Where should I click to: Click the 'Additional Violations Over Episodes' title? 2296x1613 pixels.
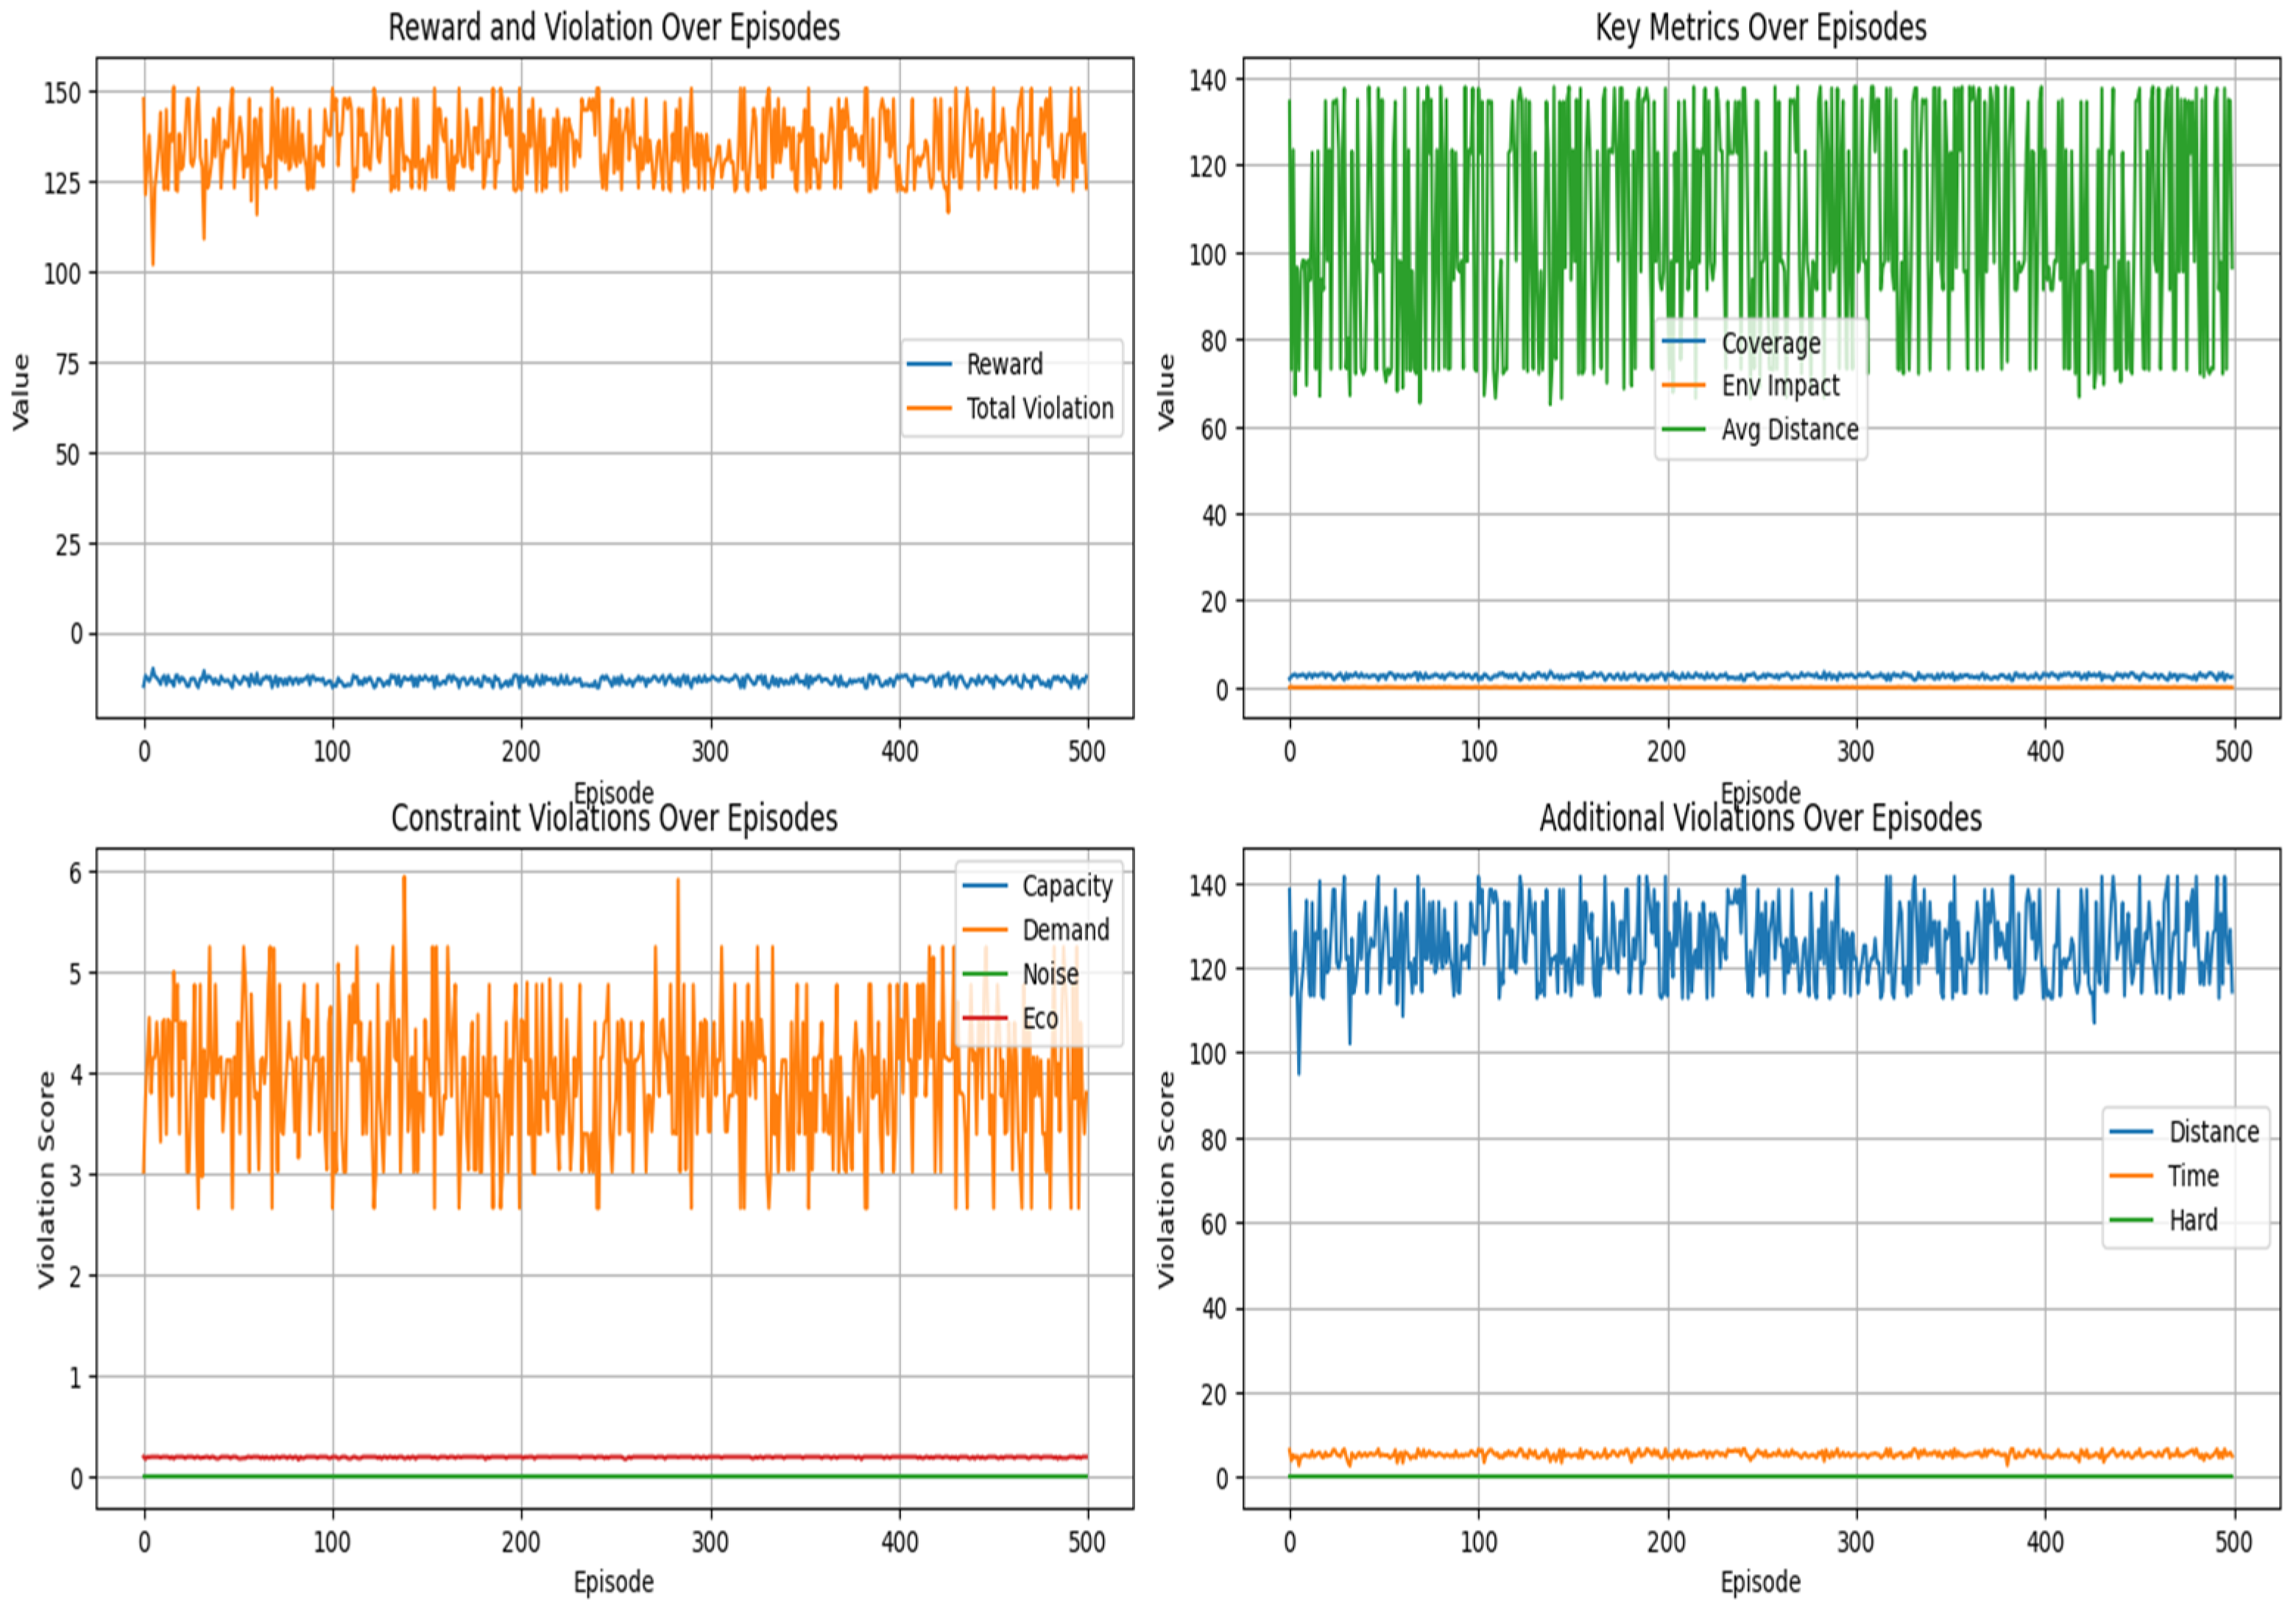(1760, 818)
